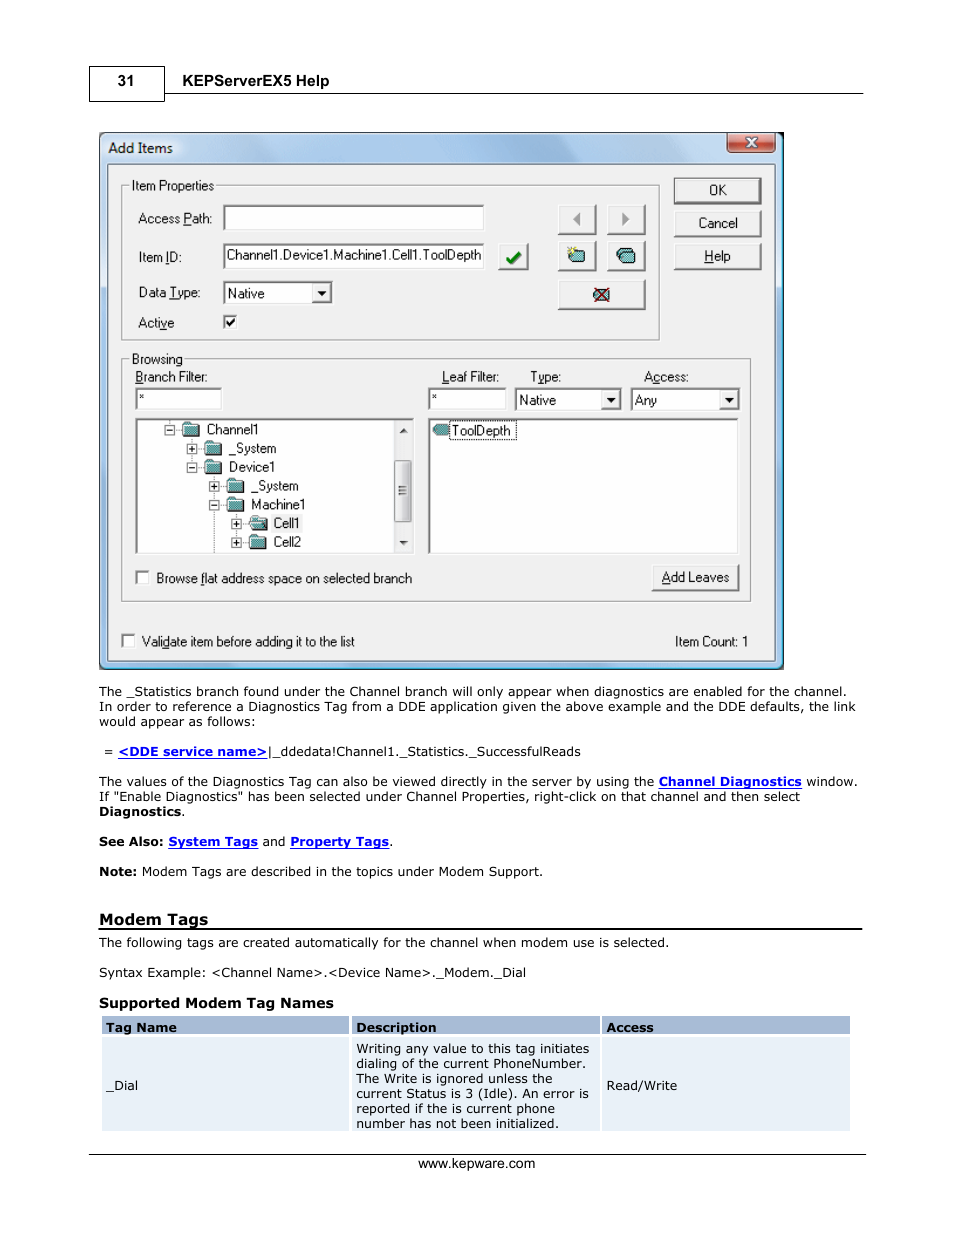
Task: Expand _System node under Device1
Action: 214,486
